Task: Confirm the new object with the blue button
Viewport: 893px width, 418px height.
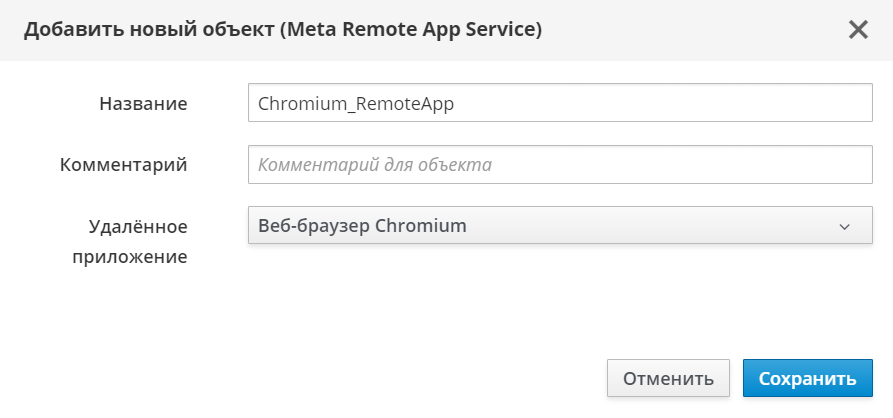Action: 807,379
